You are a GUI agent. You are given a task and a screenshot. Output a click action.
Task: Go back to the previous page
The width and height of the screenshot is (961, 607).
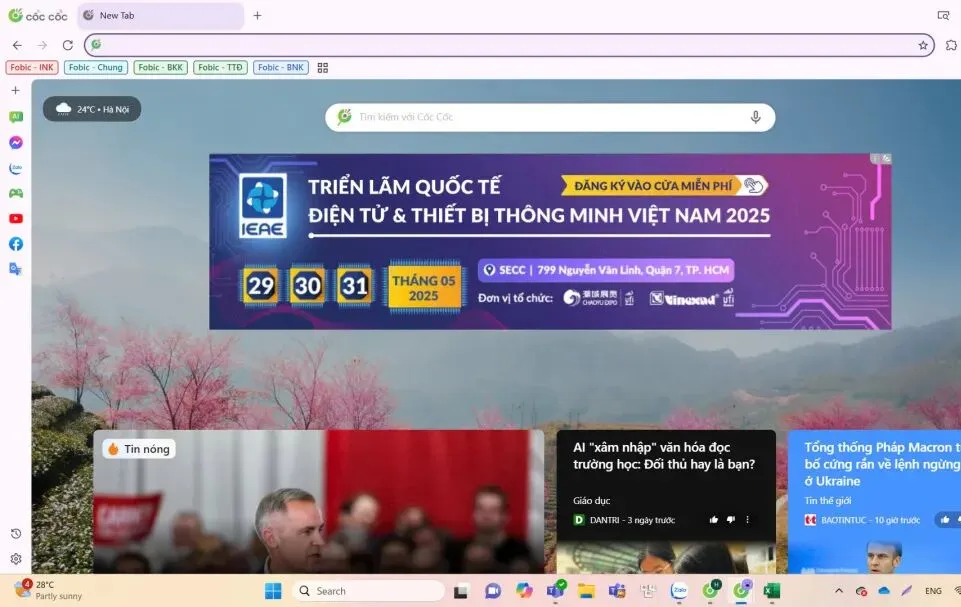tap(17, 45)
